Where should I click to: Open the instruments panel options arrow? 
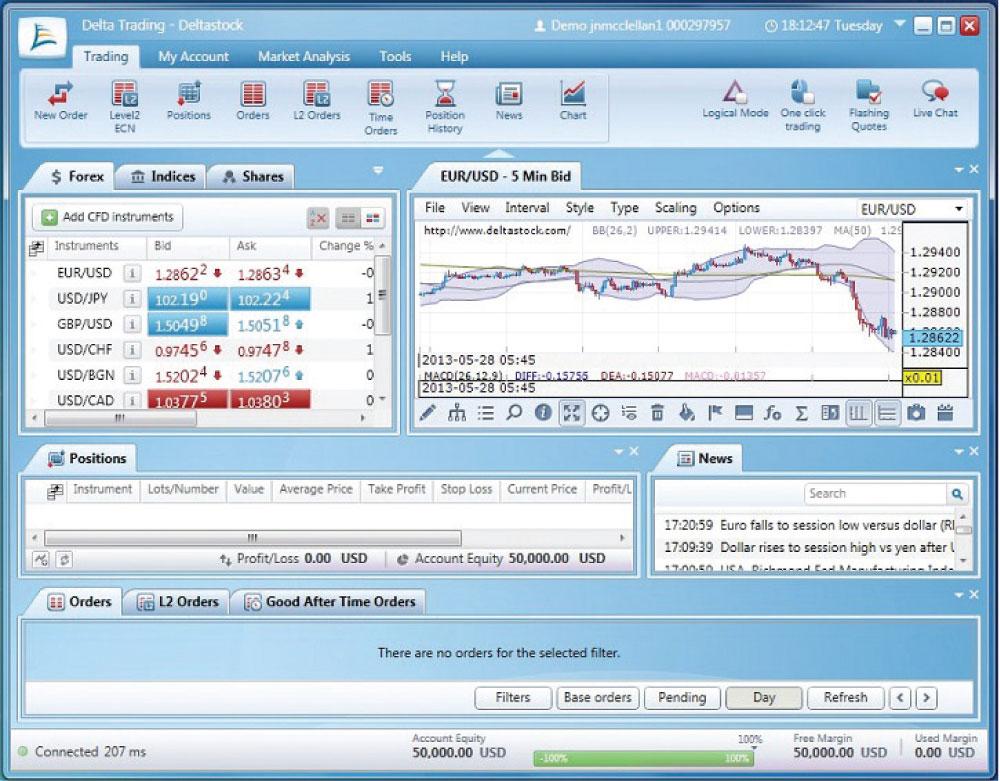(378, 170)
